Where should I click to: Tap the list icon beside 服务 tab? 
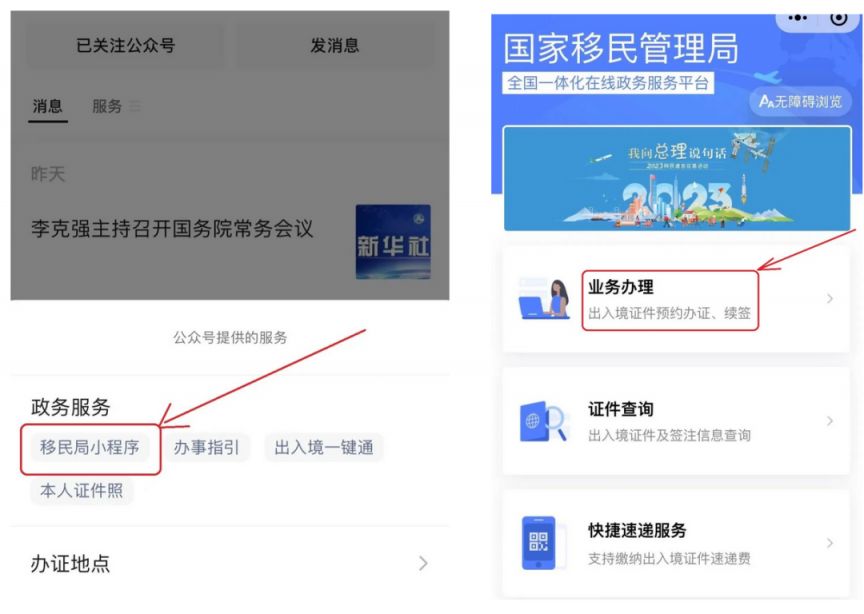pyautogui.click(x=134, y=106)
